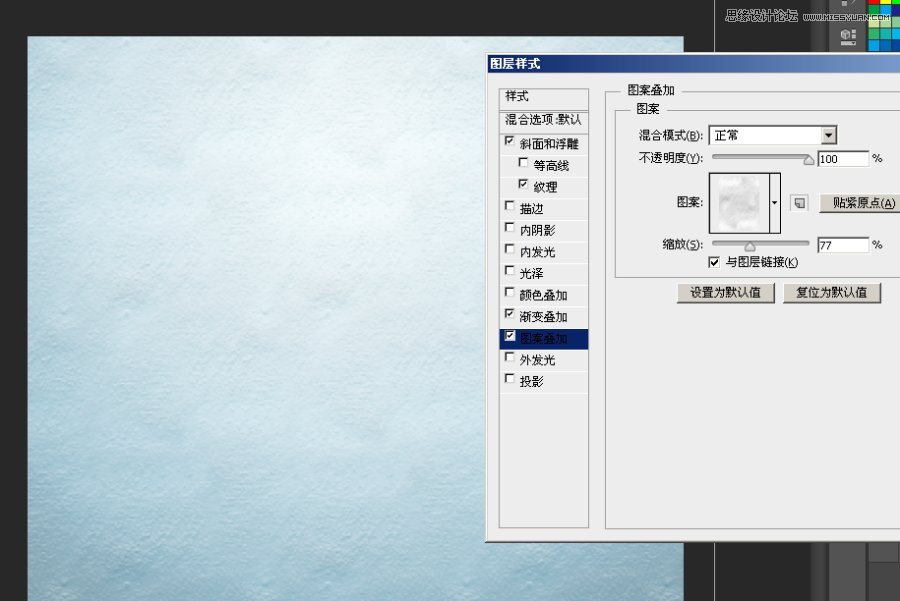Select the 内阴影 style label
900x601 pixels.
pos(537,231)
